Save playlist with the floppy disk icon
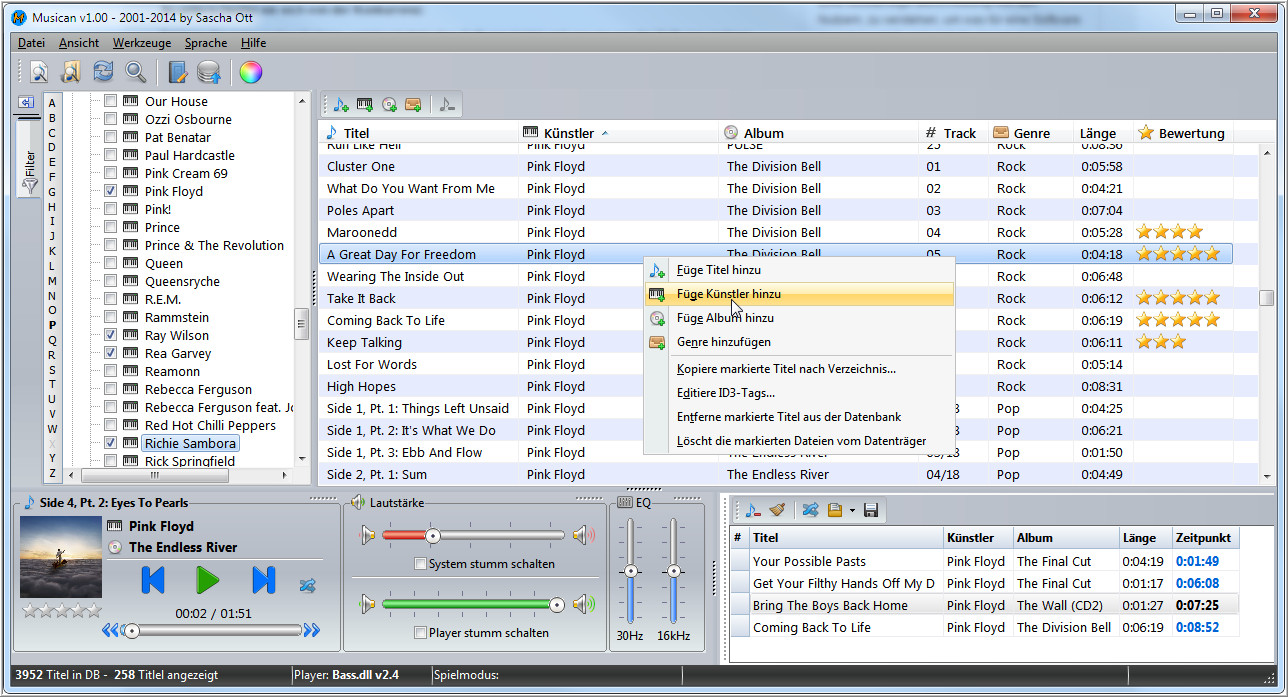The height and width of the screenshot is (697, 1288). click(871, 510)
